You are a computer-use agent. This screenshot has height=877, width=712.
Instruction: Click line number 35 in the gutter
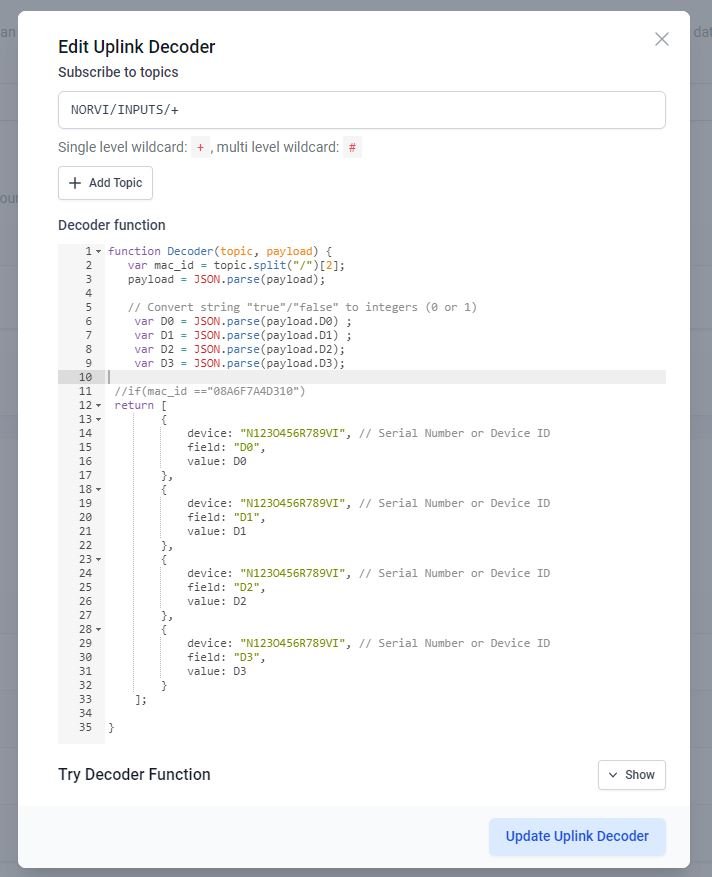click(84, 728)
